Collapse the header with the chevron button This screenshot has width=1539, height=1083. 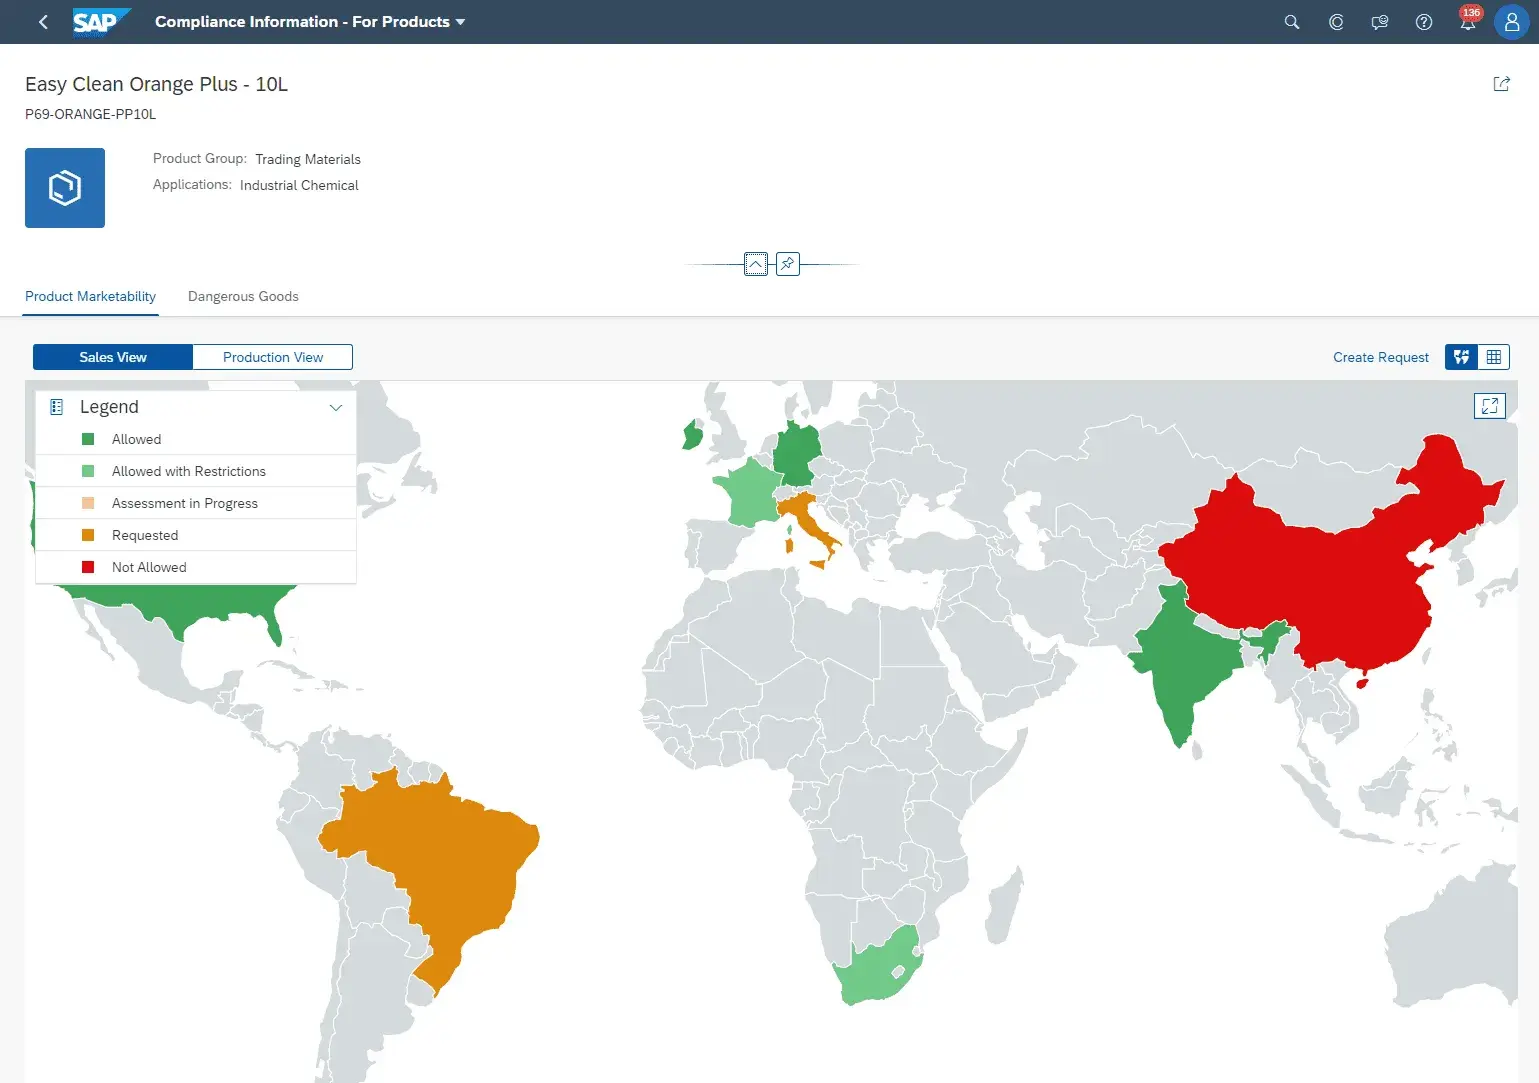(x=756, y=264)
